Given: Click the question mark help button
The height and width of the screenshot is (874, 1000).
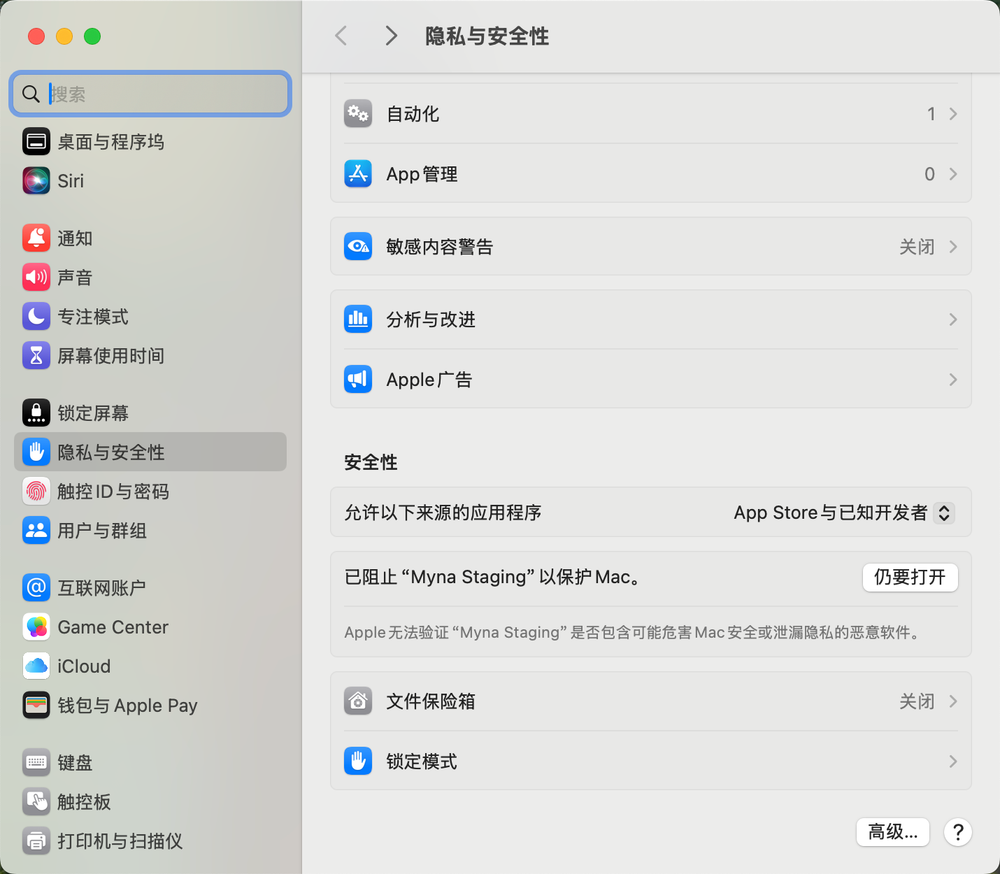Looking at the screenshot, I should (958, 832).
